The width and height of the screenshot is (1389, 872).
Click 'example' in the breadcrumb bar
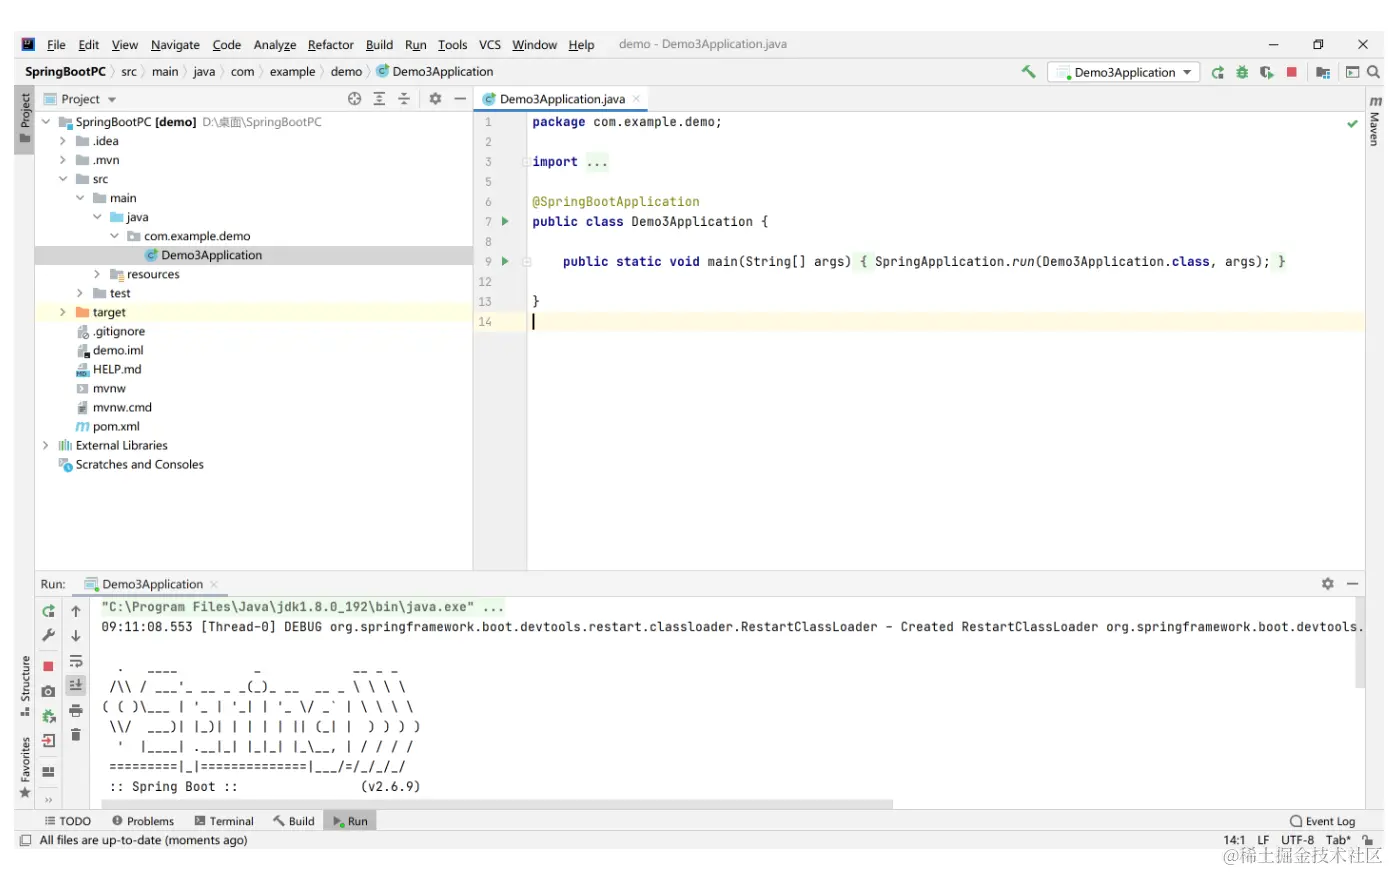pos(293,72)
